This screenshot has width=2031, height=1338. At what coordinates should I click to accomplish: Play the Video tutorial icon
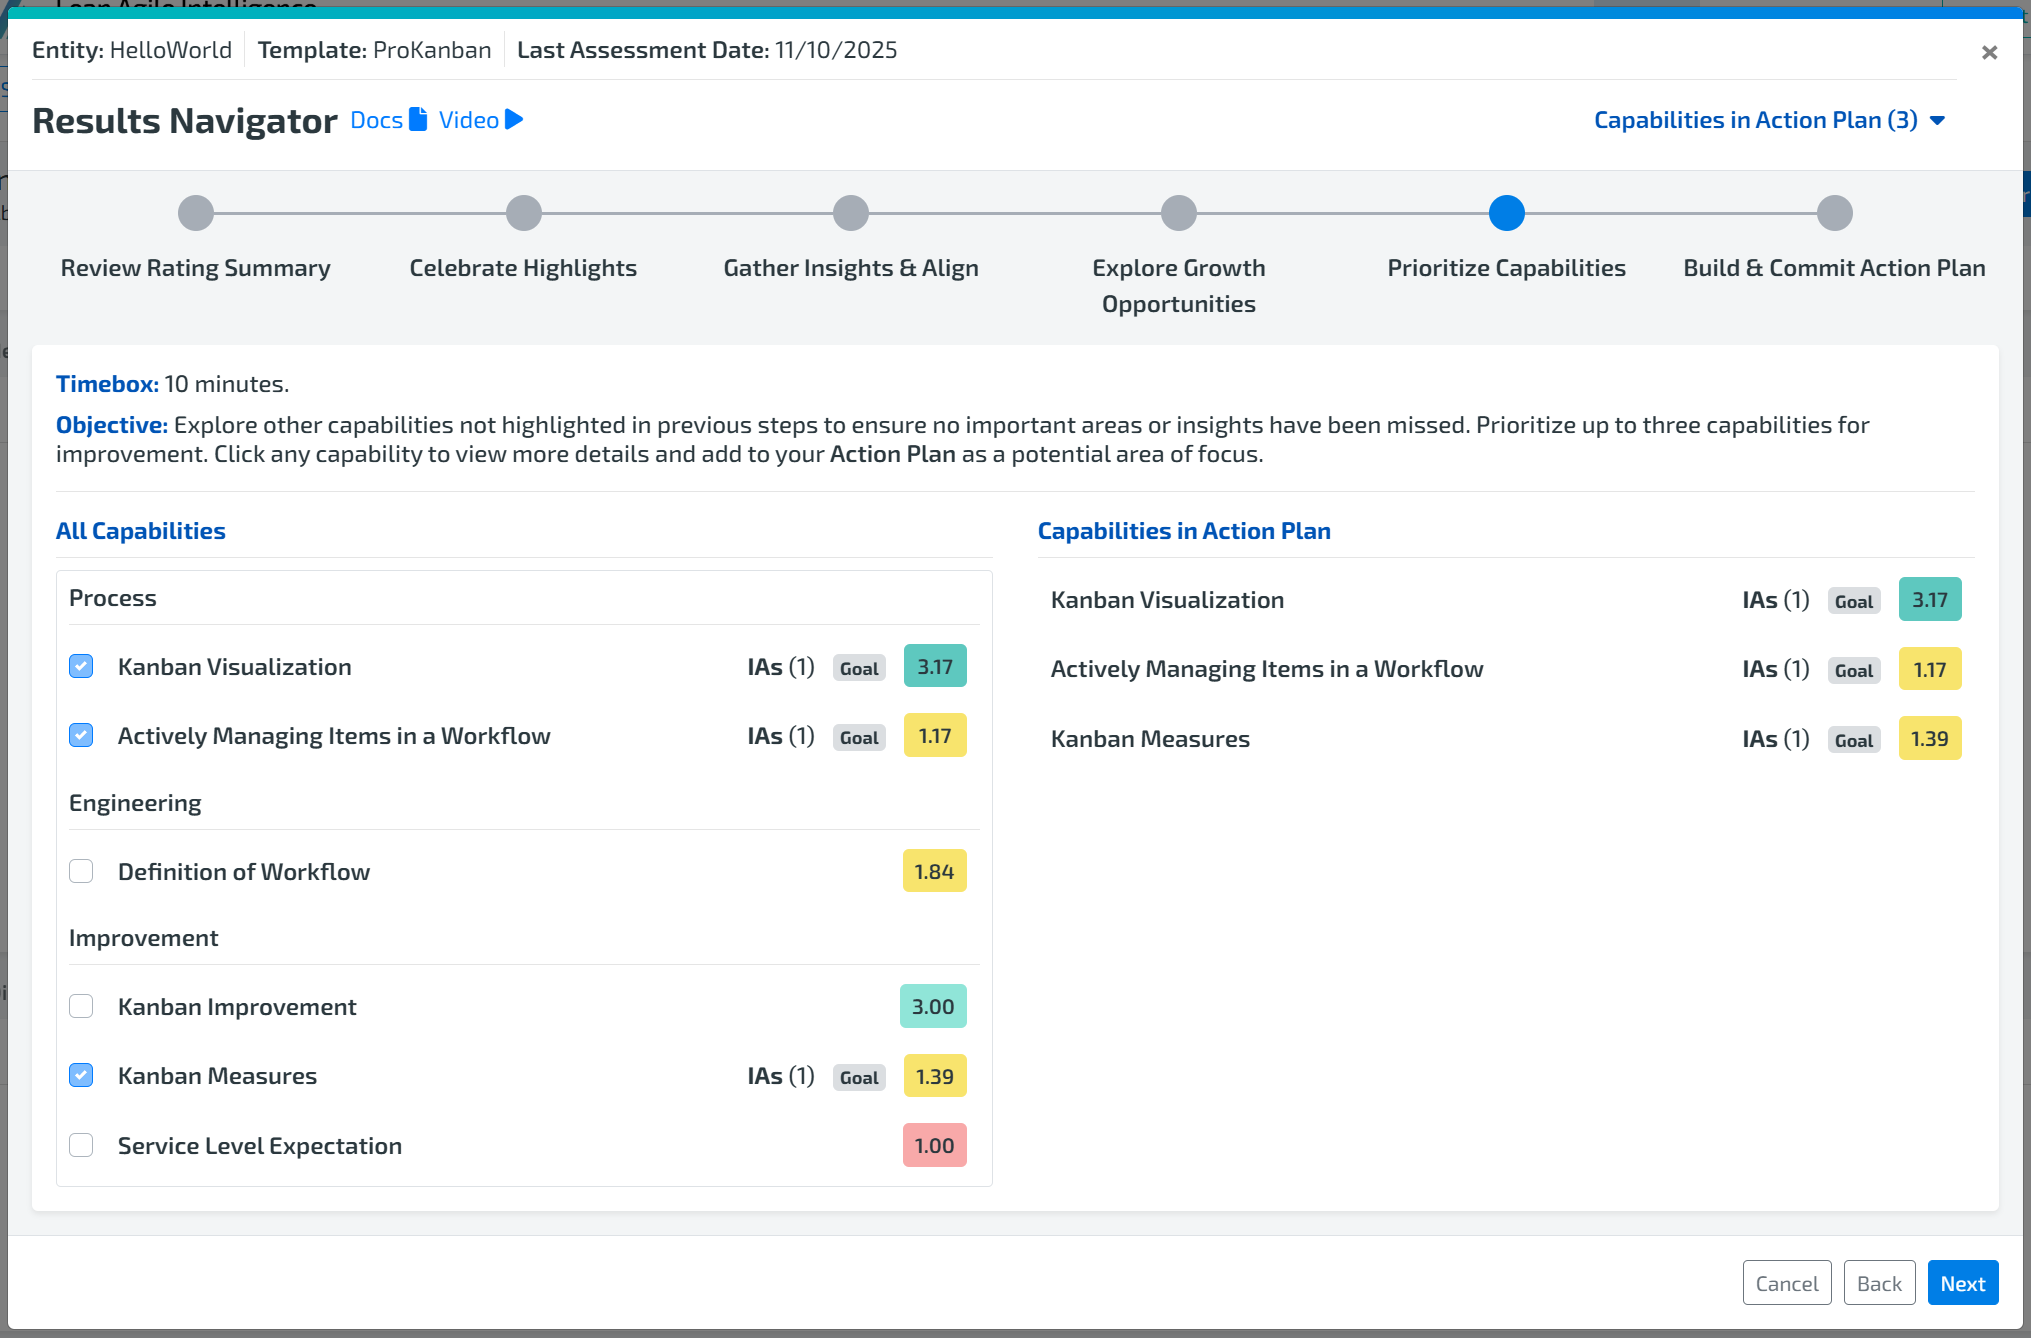click(514, 120)
